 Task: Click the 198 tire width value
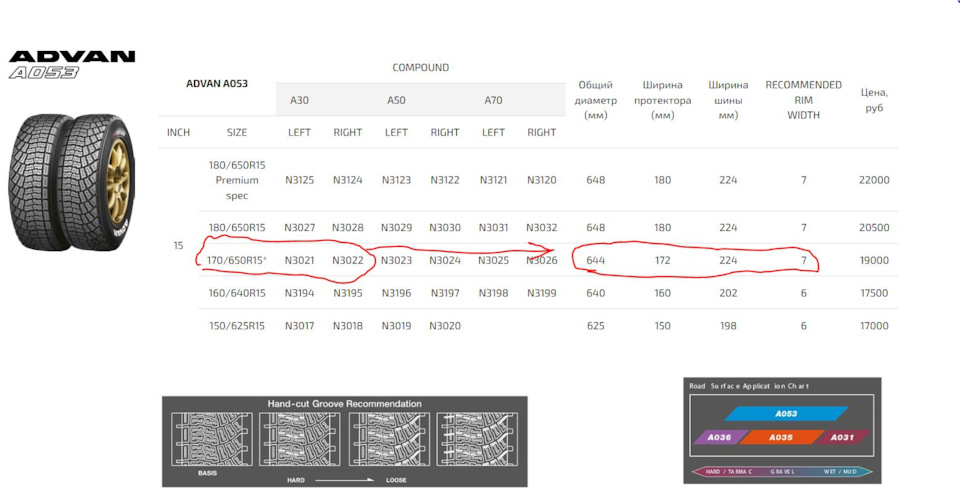pyautogui.click(x=728, y=326)
